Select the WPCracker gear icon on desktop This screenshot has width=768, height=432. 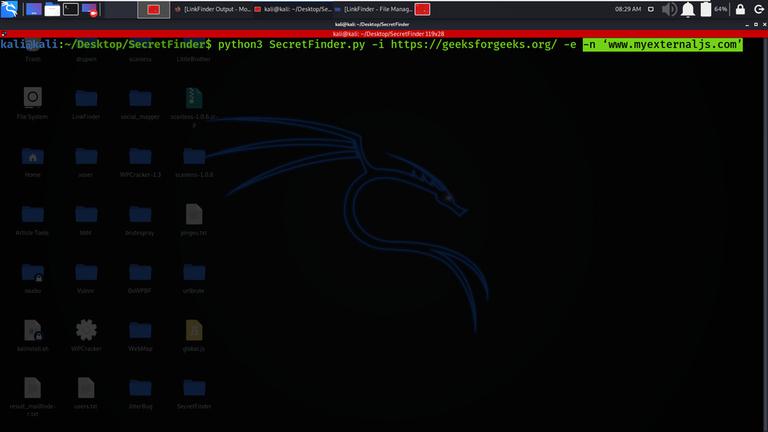(86, 335)
